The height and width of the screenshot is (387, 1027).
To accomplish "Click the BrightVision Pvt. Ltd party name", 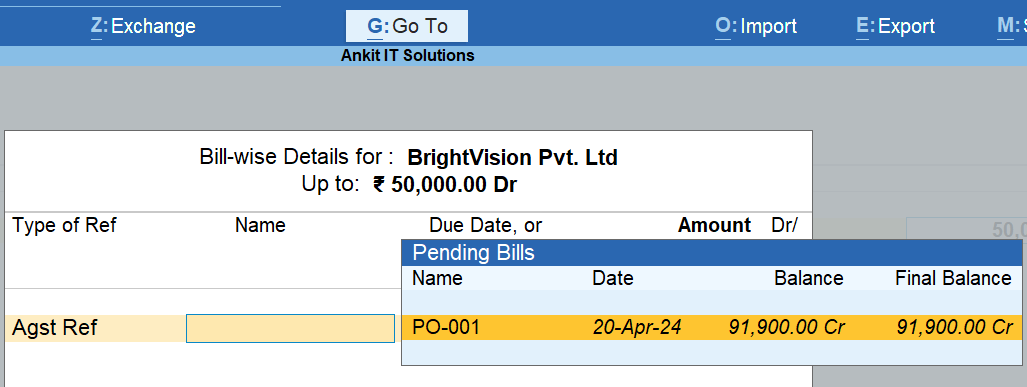I will (512, 158).
